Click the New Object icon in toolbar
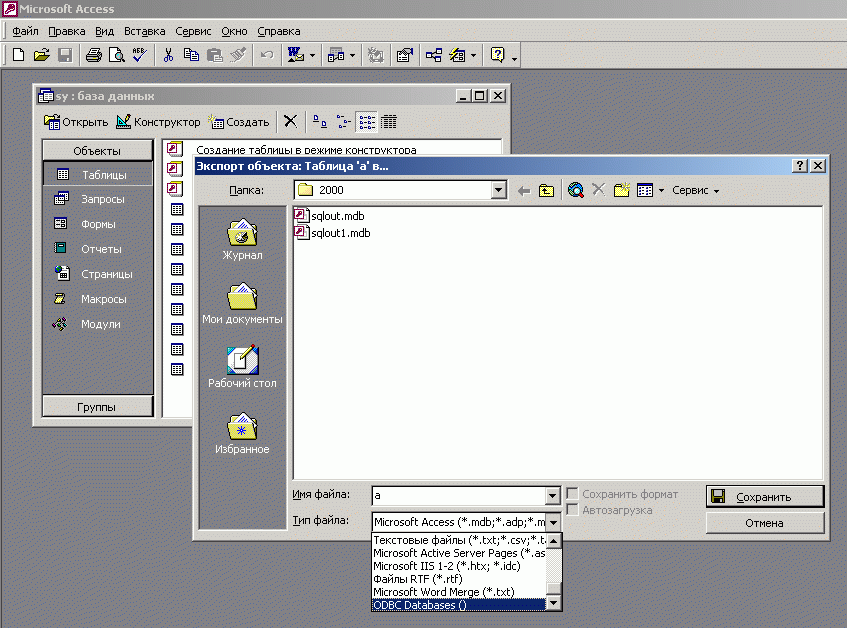 (x=458, y=55)
